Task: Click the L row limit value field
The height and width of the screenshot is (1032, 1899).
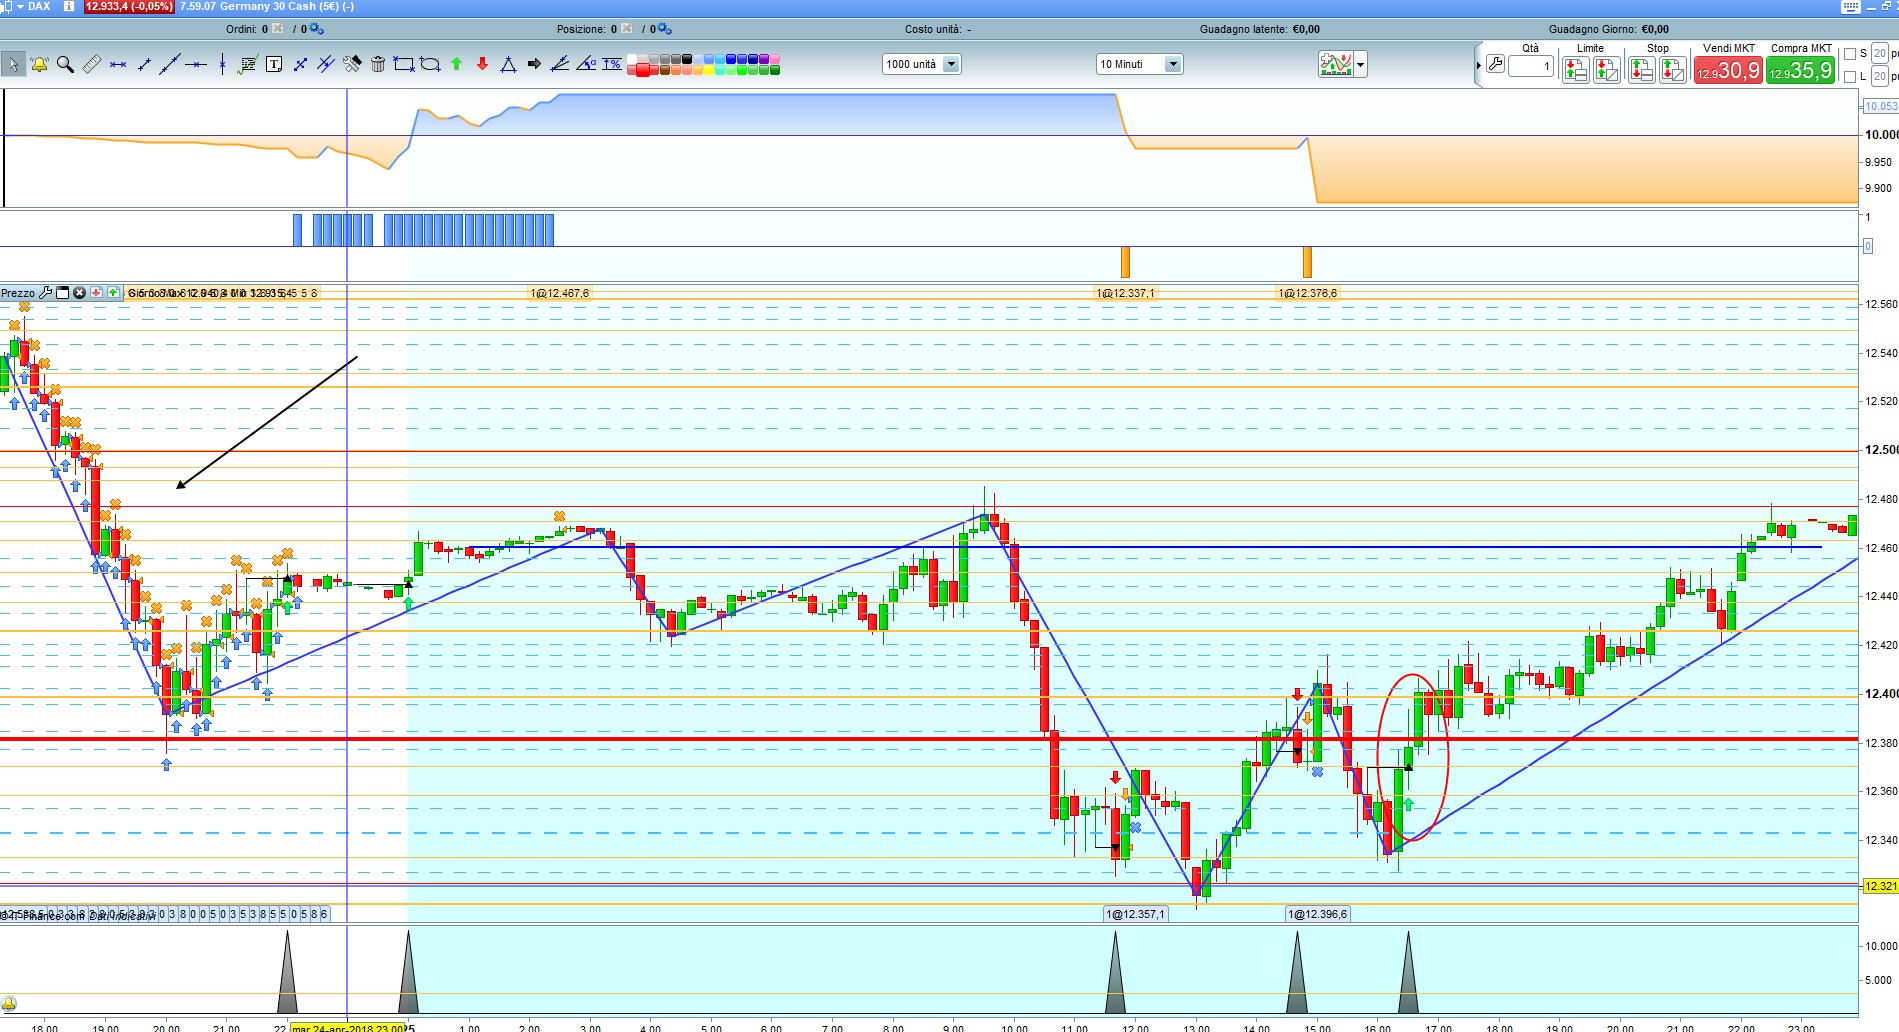Action: click(1880, 76)
